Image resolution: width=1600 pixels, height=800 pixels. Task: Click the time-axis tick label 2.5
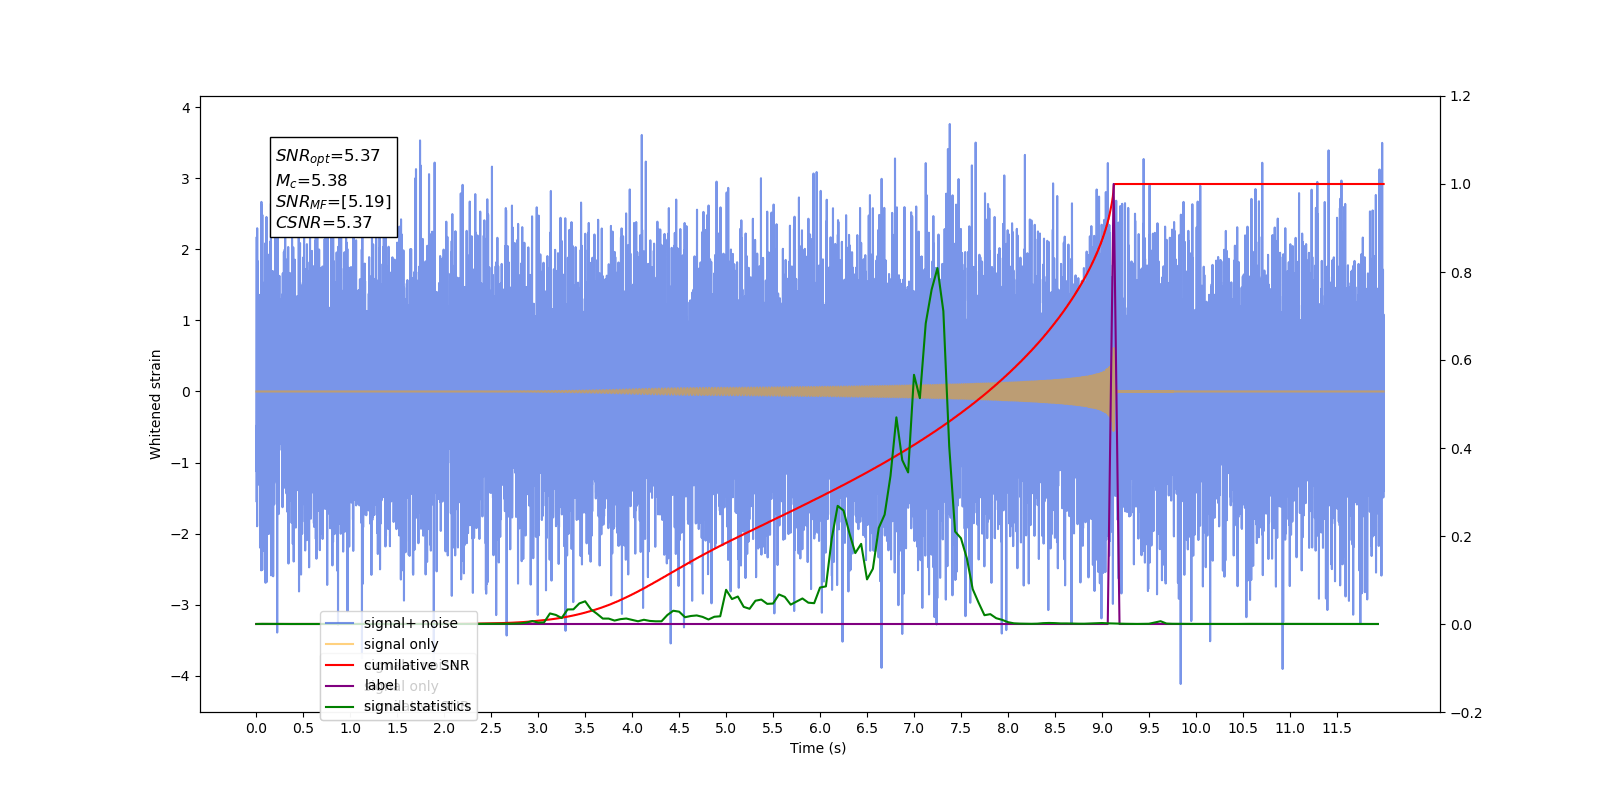point(491,728)
